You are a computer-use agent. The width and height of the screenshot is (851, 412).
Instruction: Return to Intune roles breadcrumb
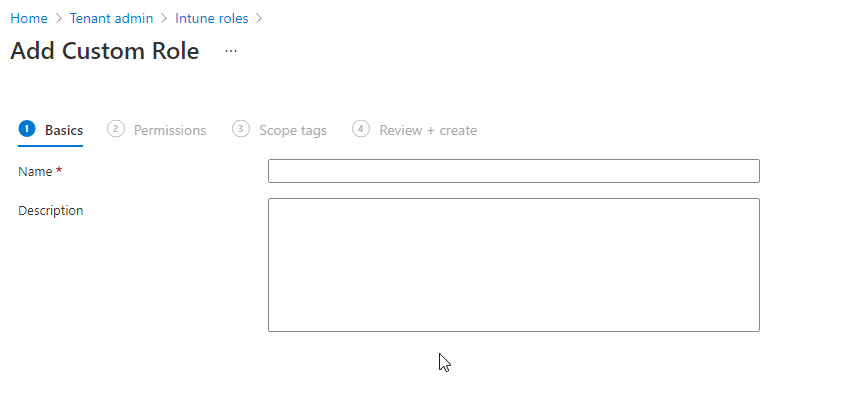pyautogui.click(x=212, y=19)
